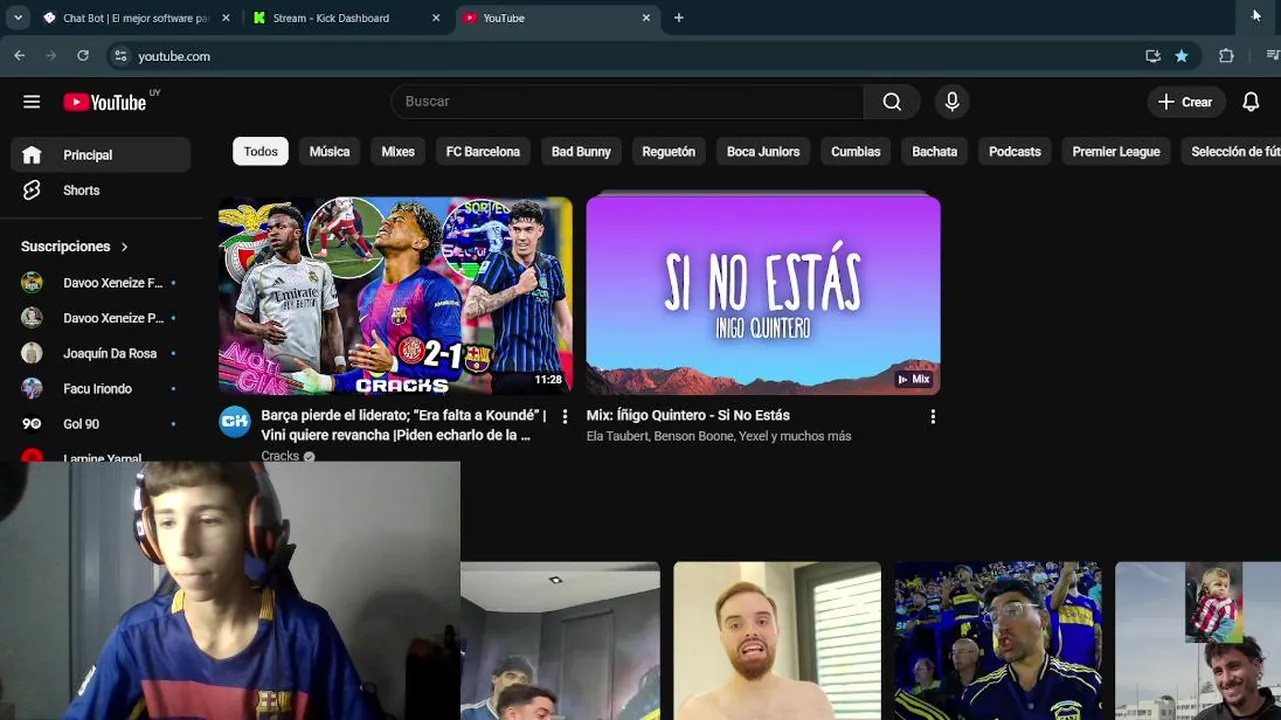Open Mix: Íñigo Quintero title link
Viewport: 1281px width, 720px height.
click(x=688, y=415)
